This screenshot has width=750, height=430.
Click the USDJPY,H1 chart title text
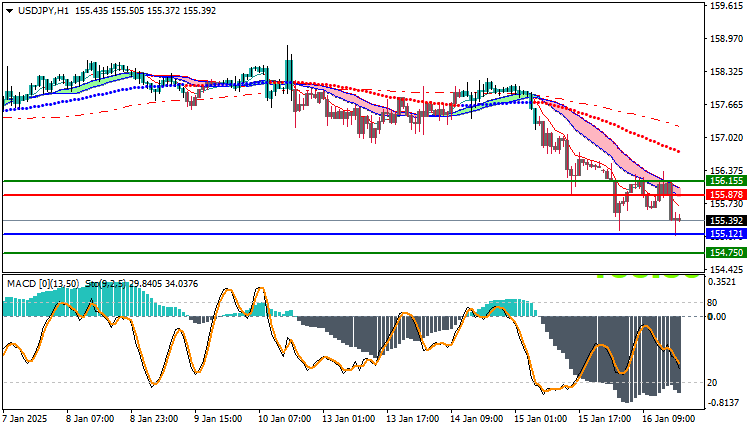[x=44, y=11]
